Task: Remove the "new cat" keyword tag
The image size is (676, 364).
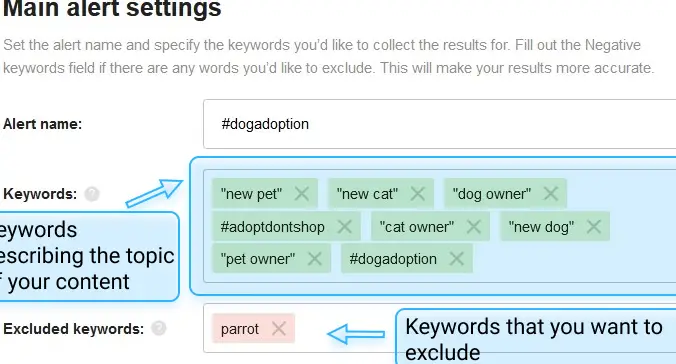Action: 417,194
